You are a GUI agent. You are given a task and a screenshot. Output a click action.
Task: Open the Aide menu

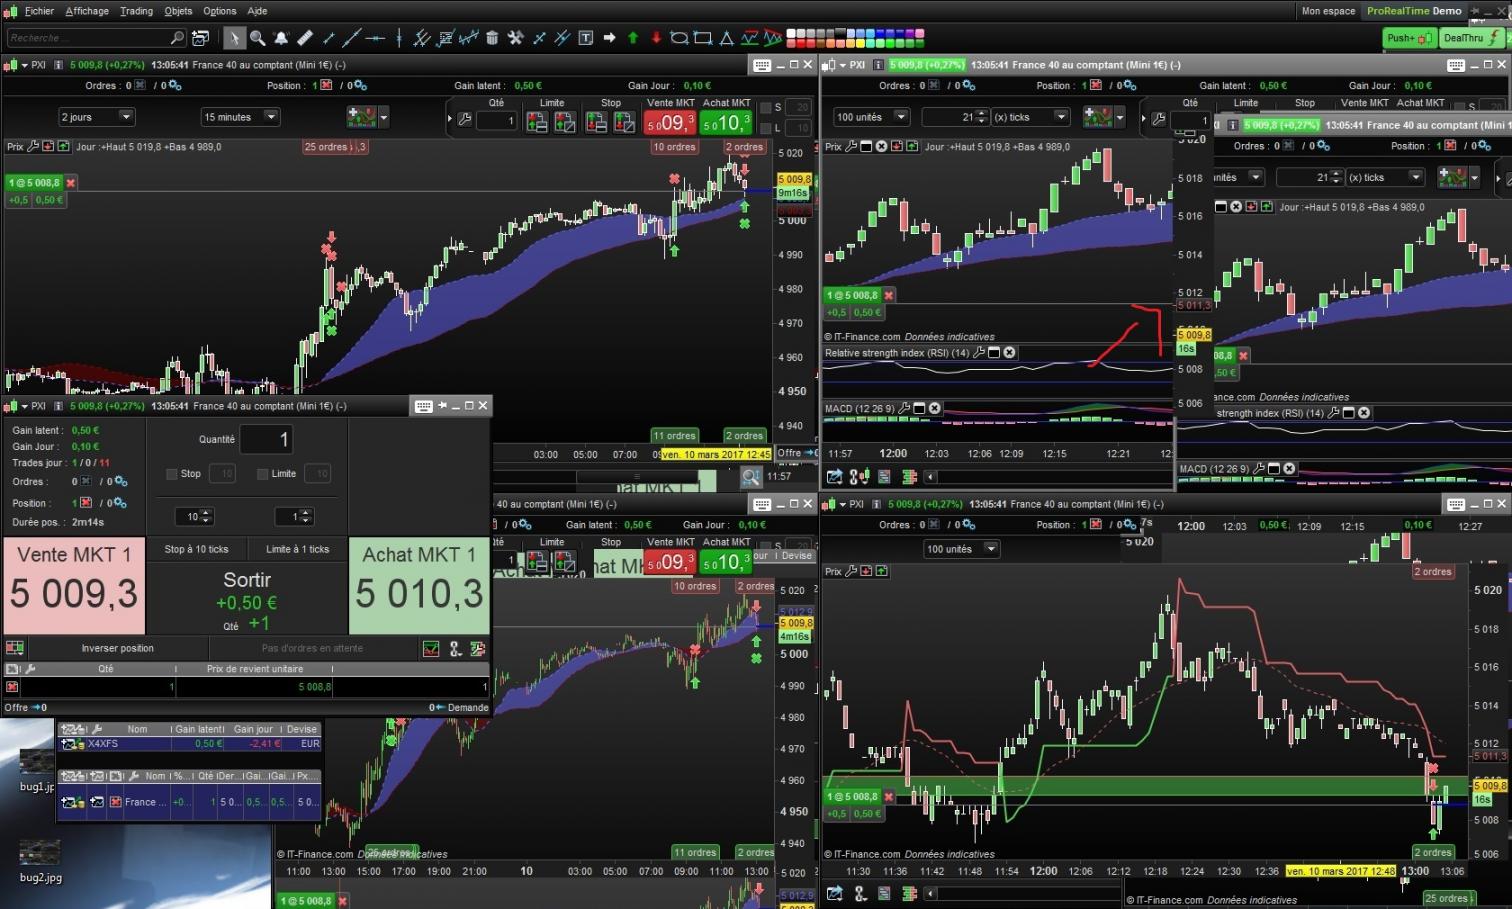pos(257,11)
